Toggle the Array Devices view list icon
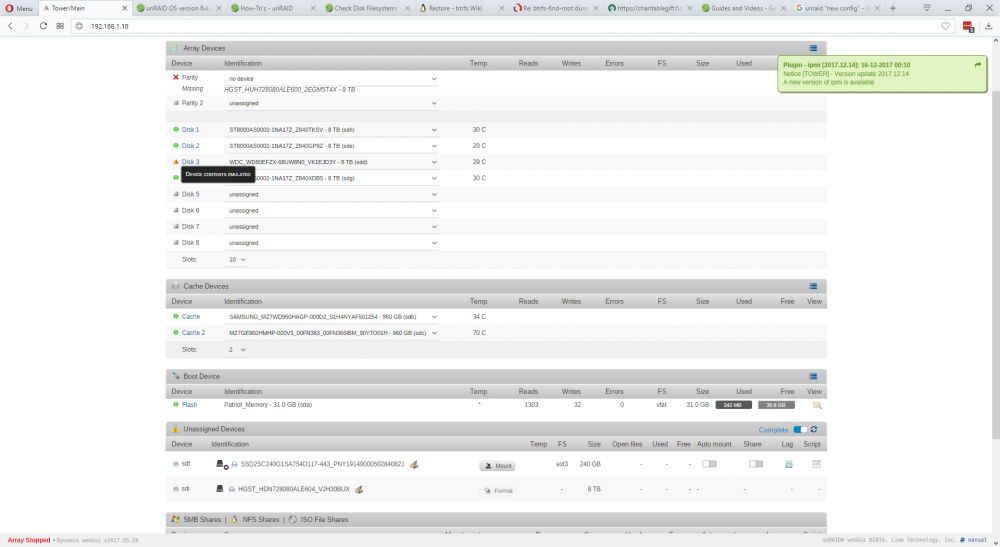Screen dimensions: 1000x547 pyautogui.click(x=813, y=48)
